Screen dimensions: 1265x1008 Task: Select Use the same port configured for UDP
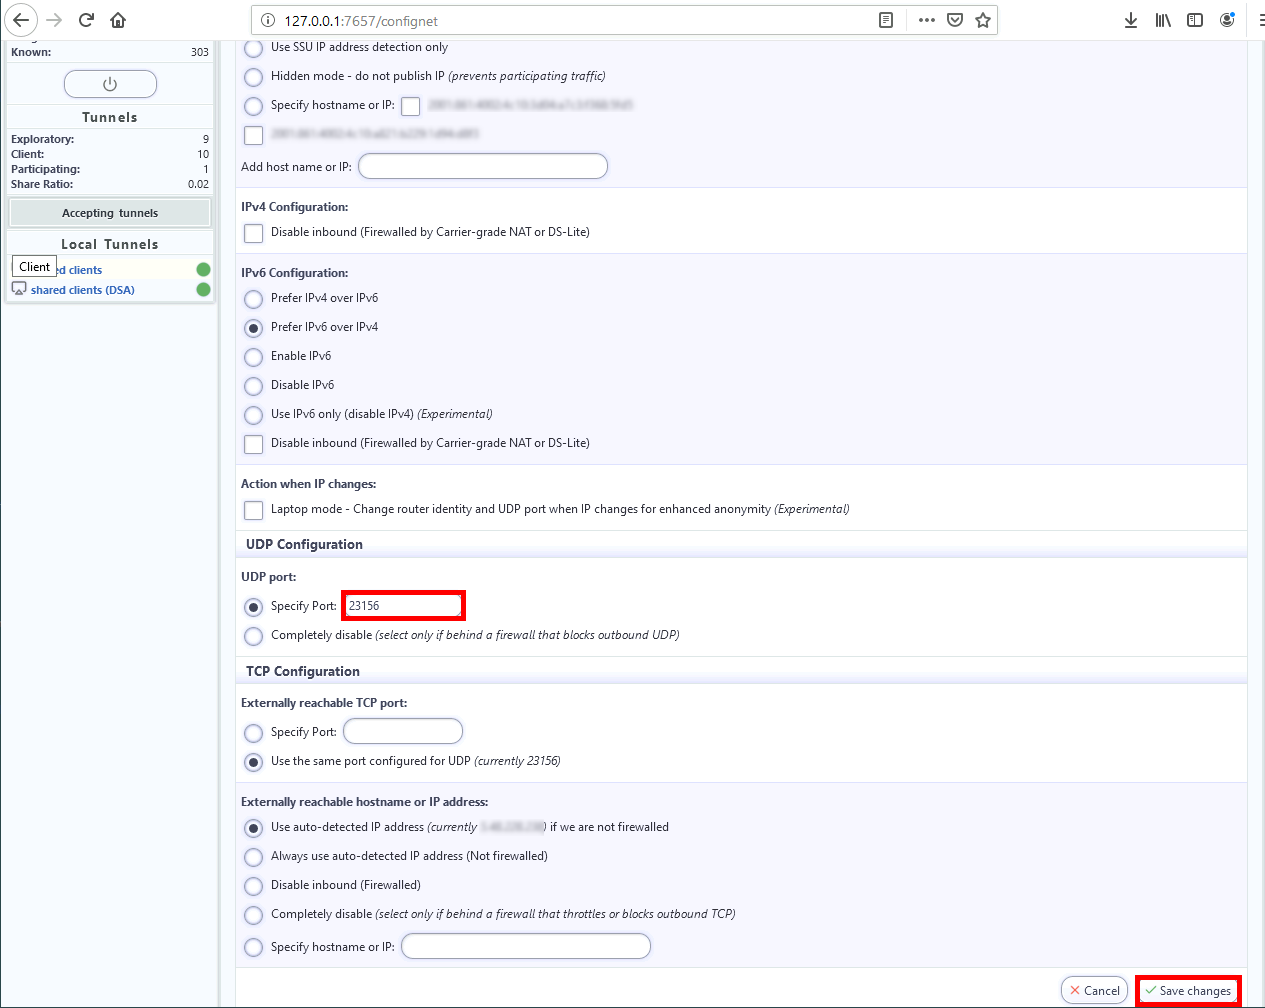pos(254,762)
